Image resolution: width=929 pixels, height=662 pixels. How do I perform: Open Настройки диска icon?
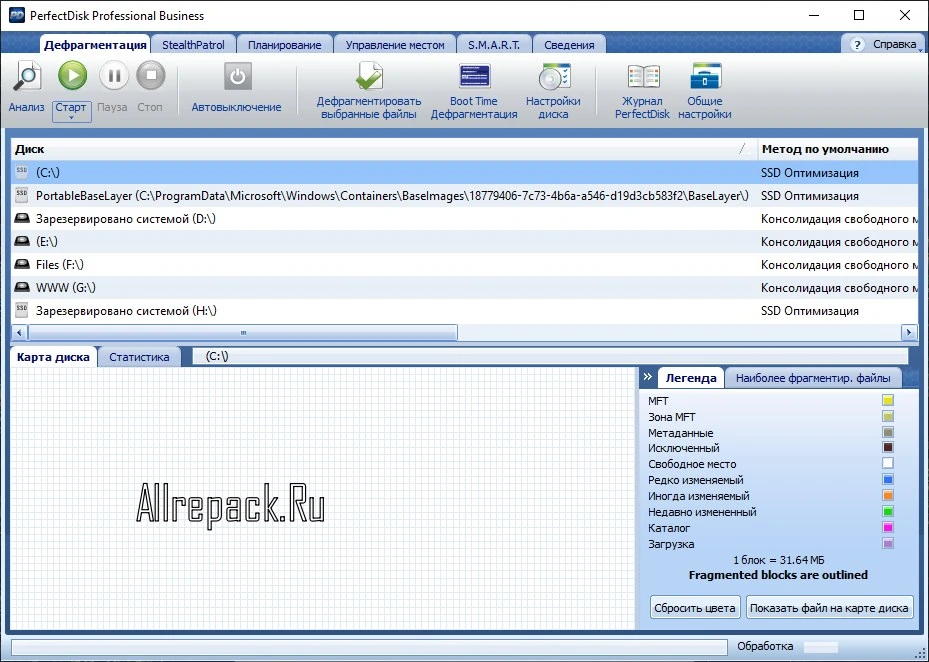click(x=553, y=77)
